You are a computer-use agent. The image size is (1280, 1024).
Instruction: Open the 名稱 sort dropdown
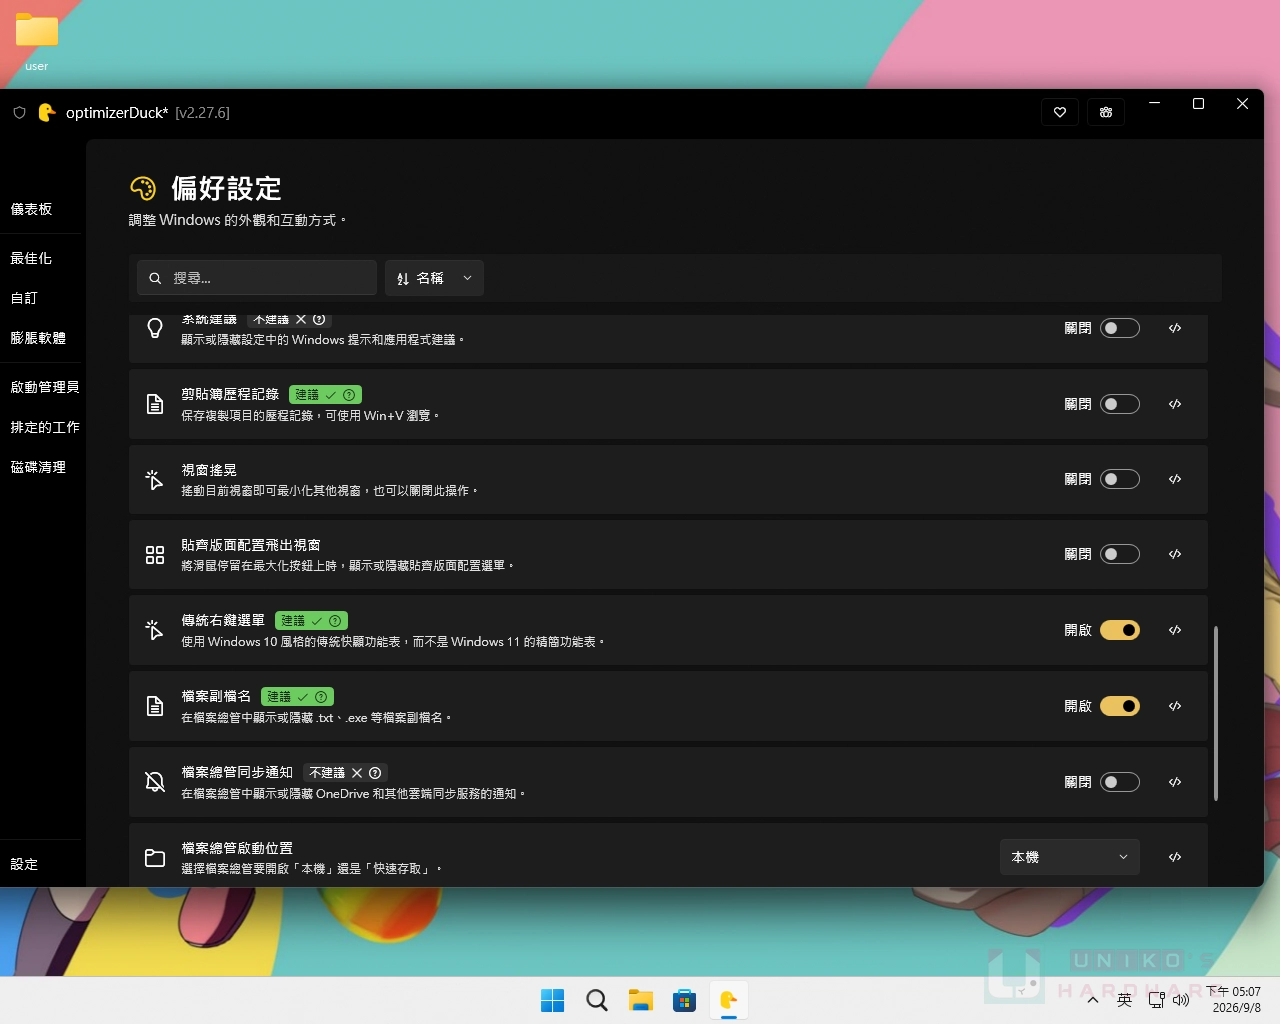(434, 278)
